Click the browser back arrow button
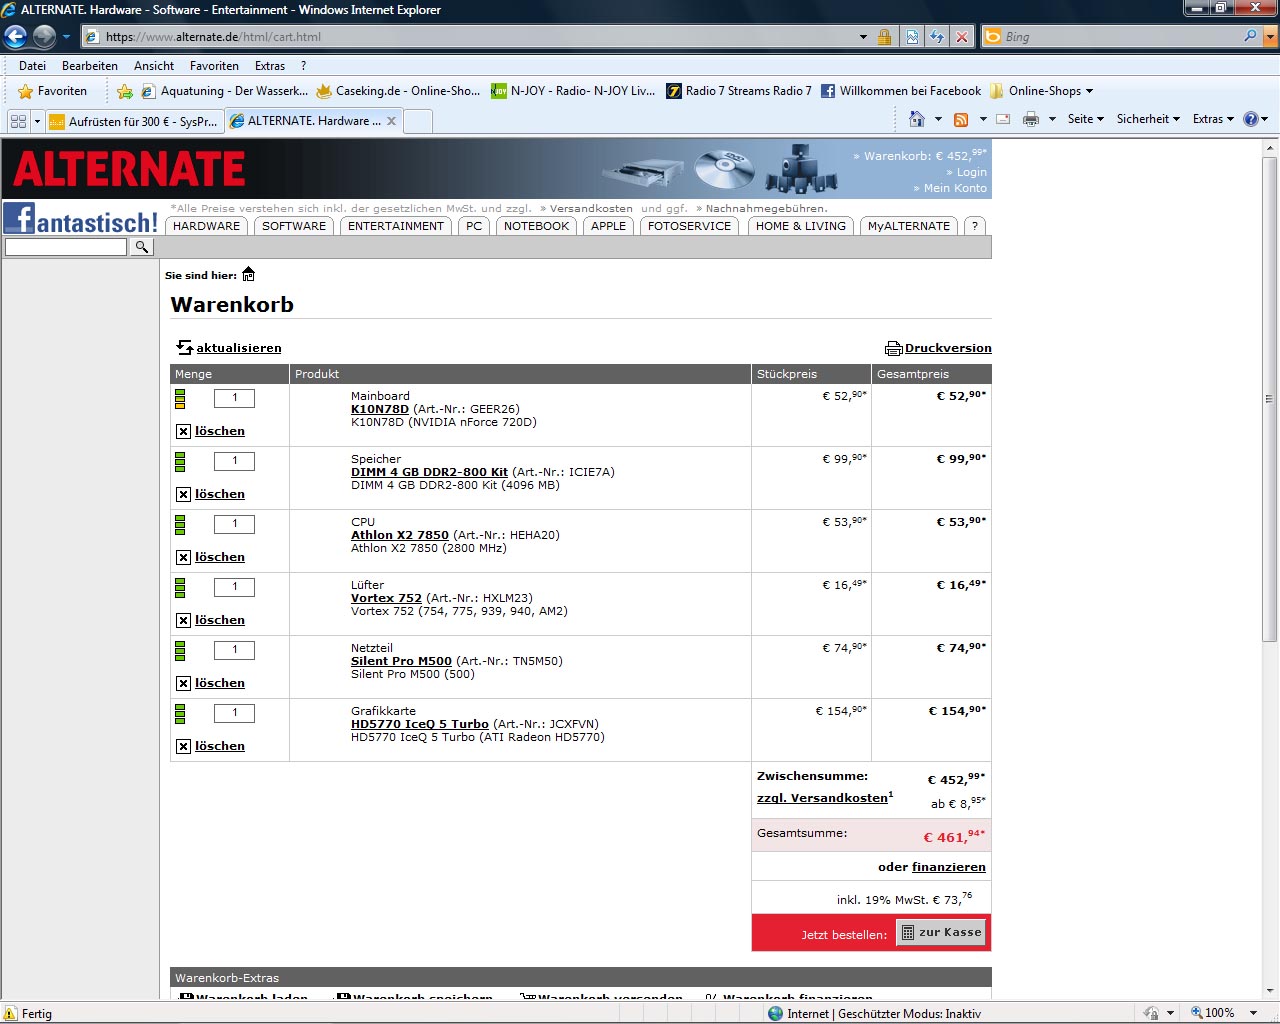The height and width of the screenshot is (1024, 1280). [x=16, y=37]
